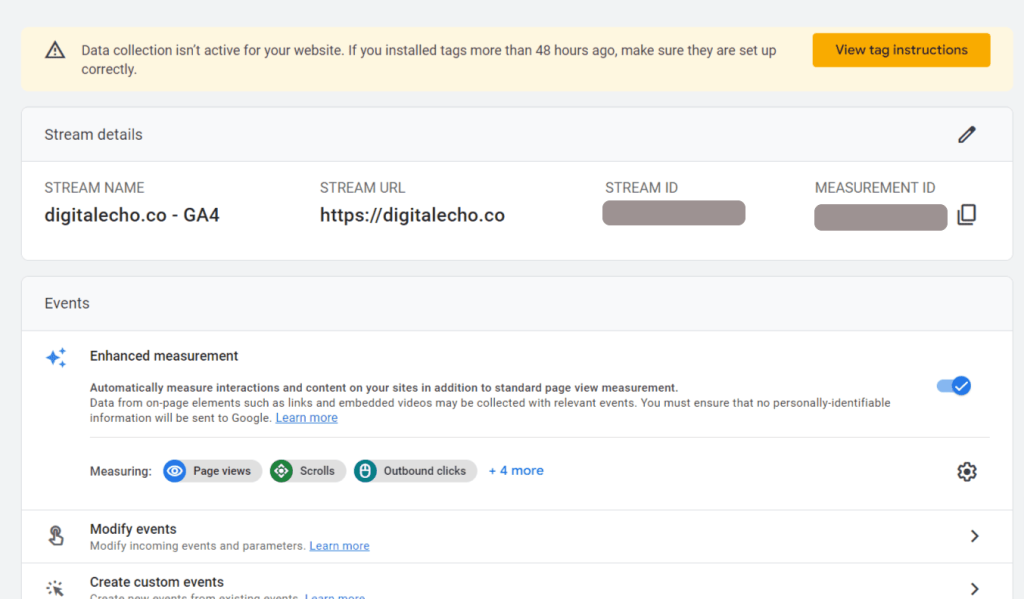Edit stream details with the pencil icon

coord(967,135)
